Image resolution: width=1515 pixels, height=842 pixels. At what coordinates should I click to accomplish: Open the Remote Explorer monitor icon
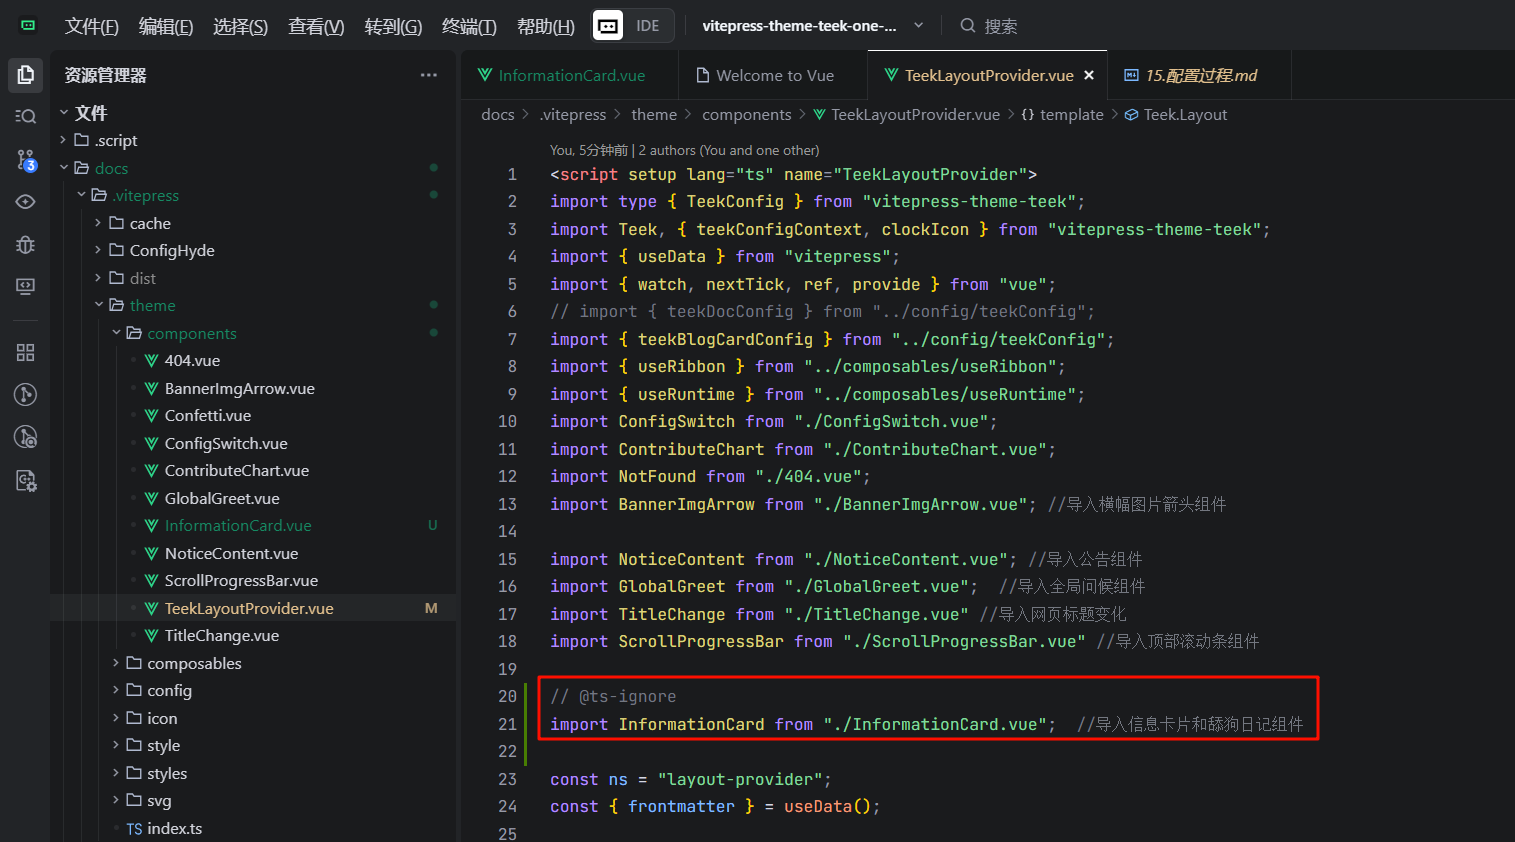point(26,286)
